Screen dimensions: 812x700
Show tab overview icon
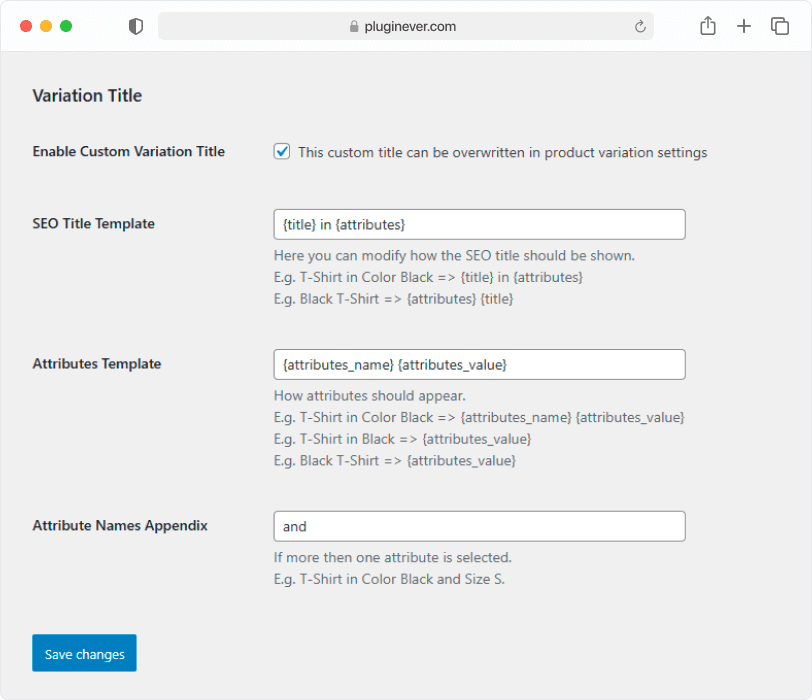(x=780, y=26)
